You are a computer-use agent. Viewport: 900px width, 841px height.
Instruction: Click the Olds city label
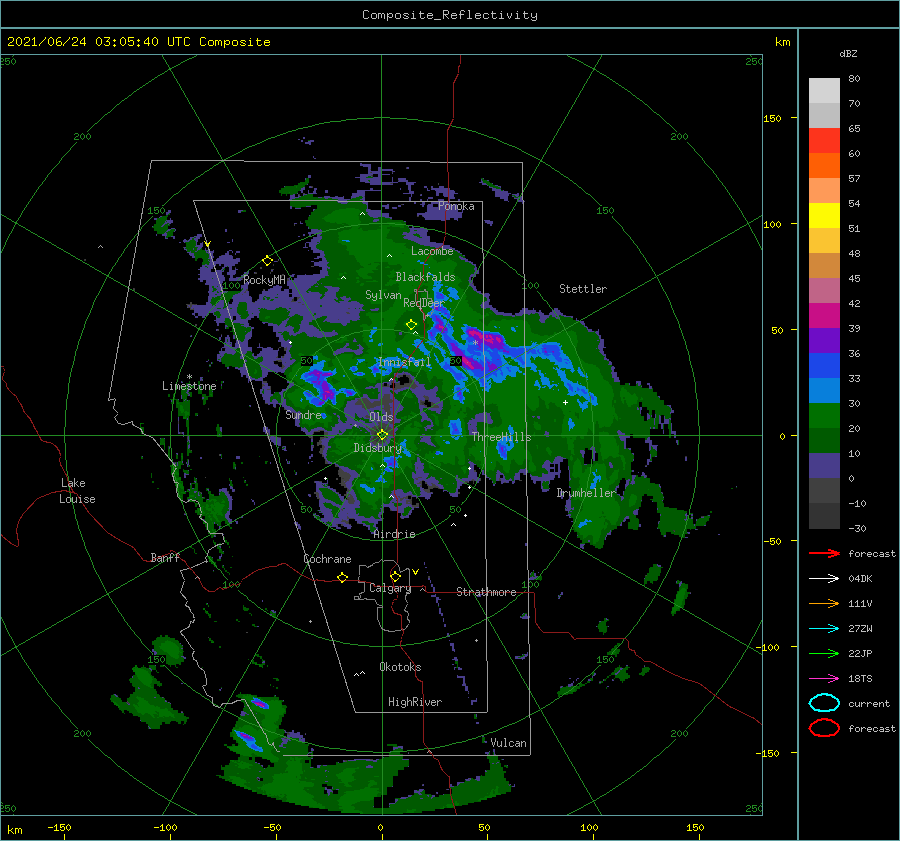[381, 417]
